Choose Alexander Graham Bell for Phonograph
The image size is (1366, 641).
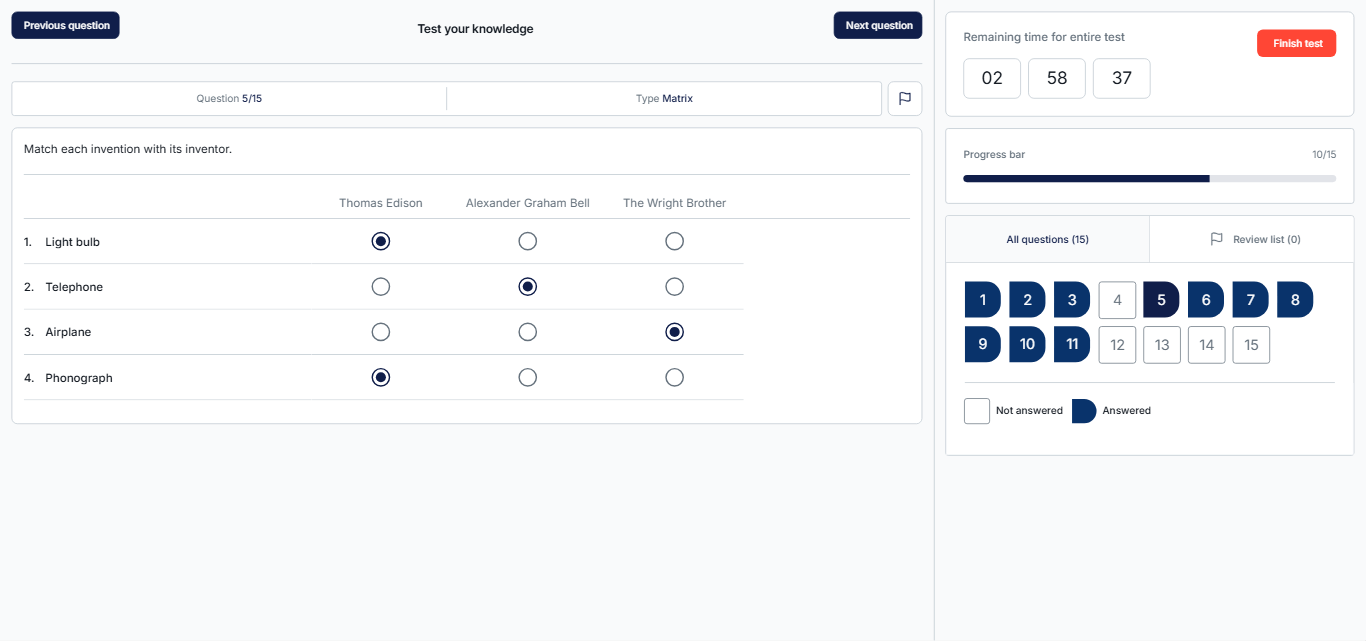(x=528, y=377)
